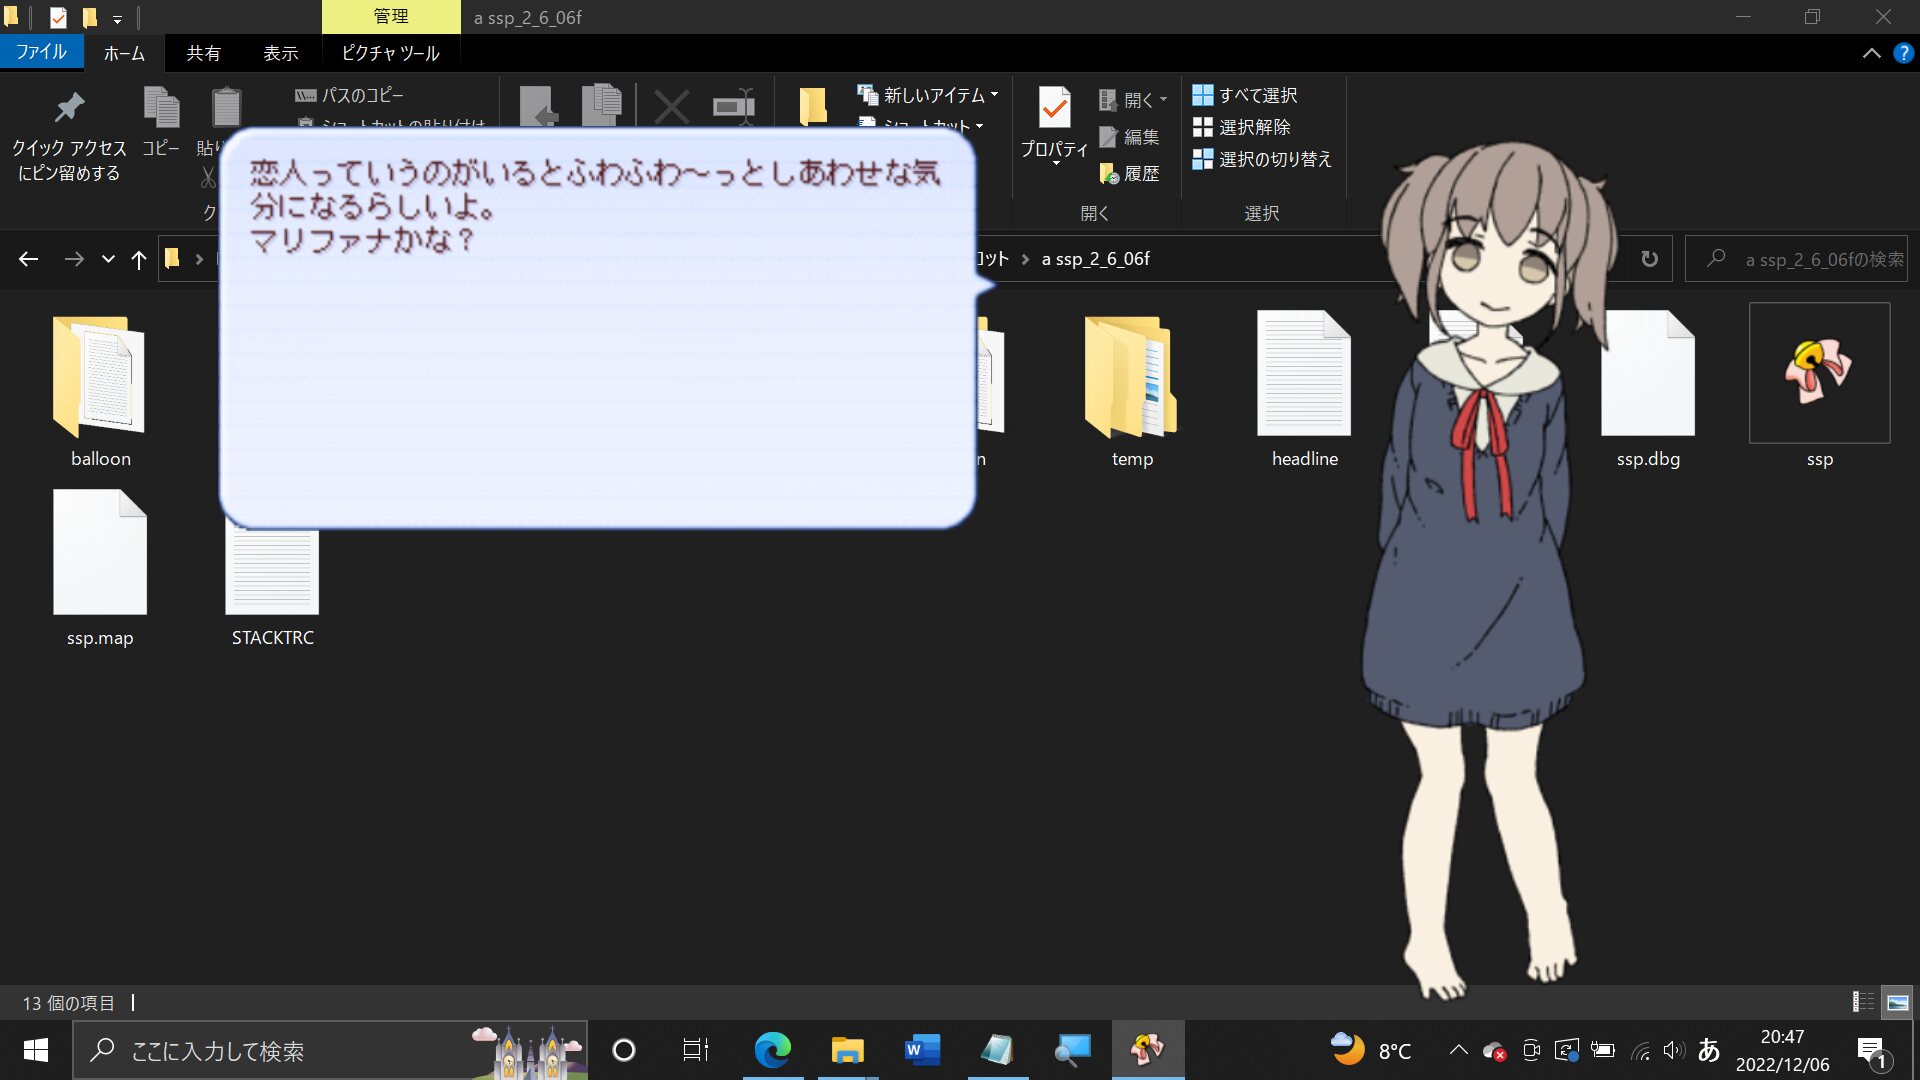Switch to the 表示 (View) tab
This screenshot has height=1080, width=1920.
point(280,53)
